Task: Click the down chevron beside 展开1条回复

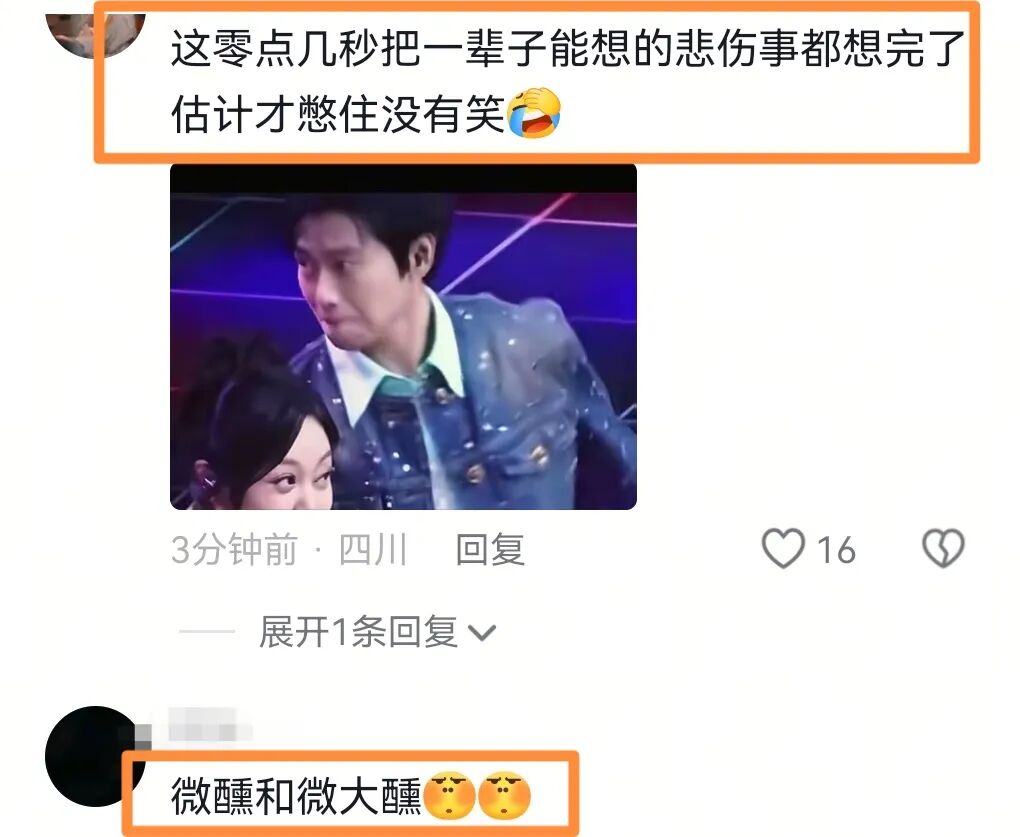Action: [x=482, y=633]
